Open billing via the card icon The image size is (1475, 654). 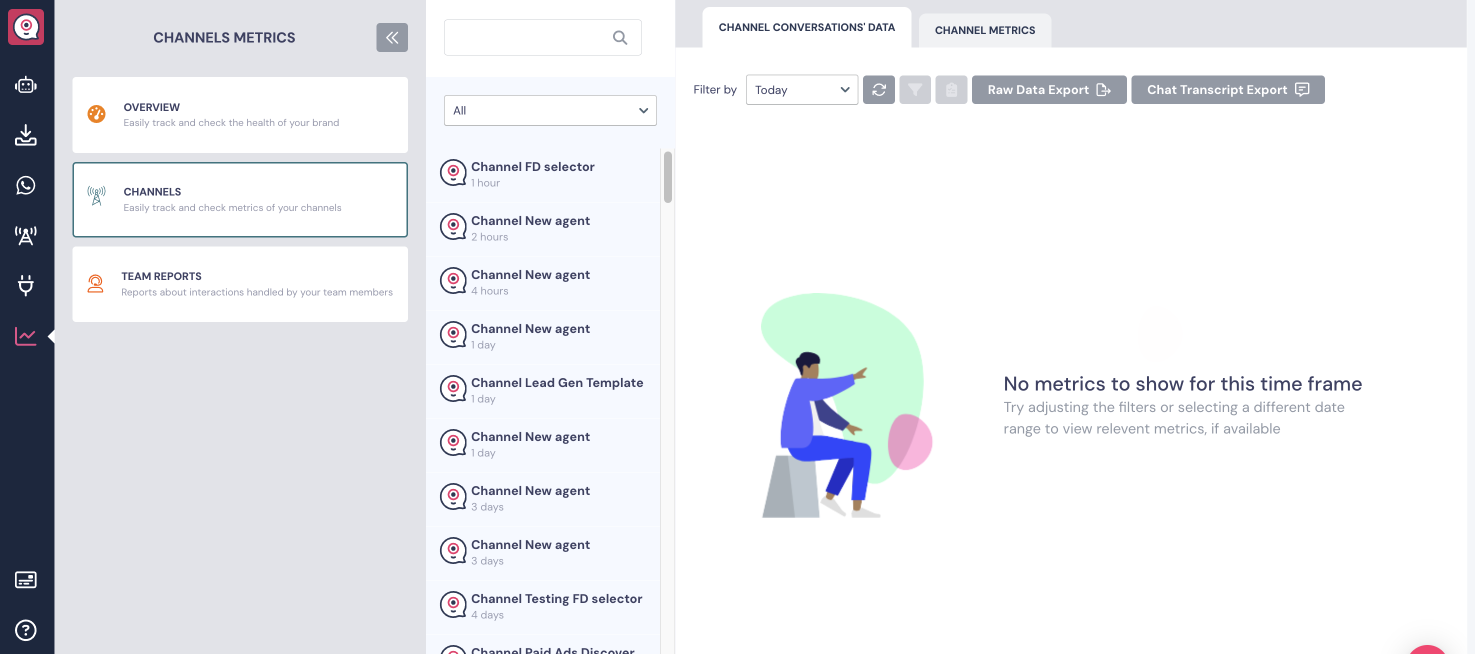click(25, 579)
